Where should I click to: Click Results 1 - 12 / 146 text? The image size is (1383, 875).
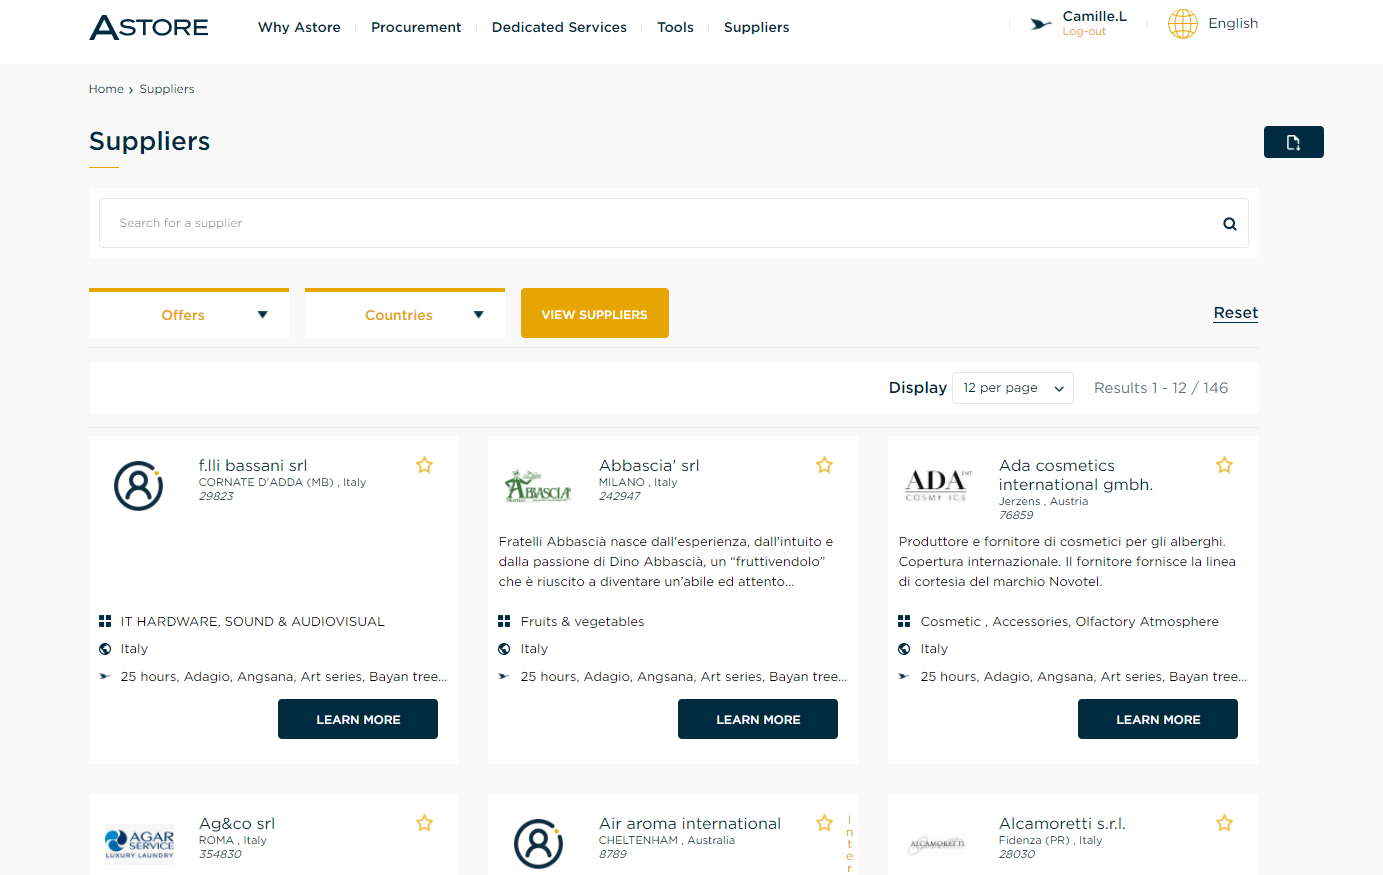[1161, 388]
